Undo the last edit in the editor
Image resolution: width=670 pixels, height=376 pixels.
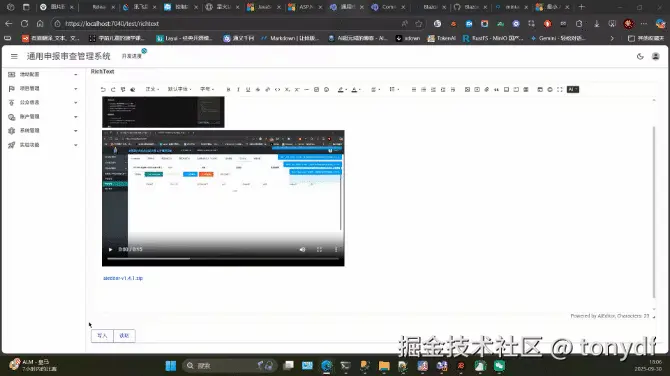pos(103,89)
